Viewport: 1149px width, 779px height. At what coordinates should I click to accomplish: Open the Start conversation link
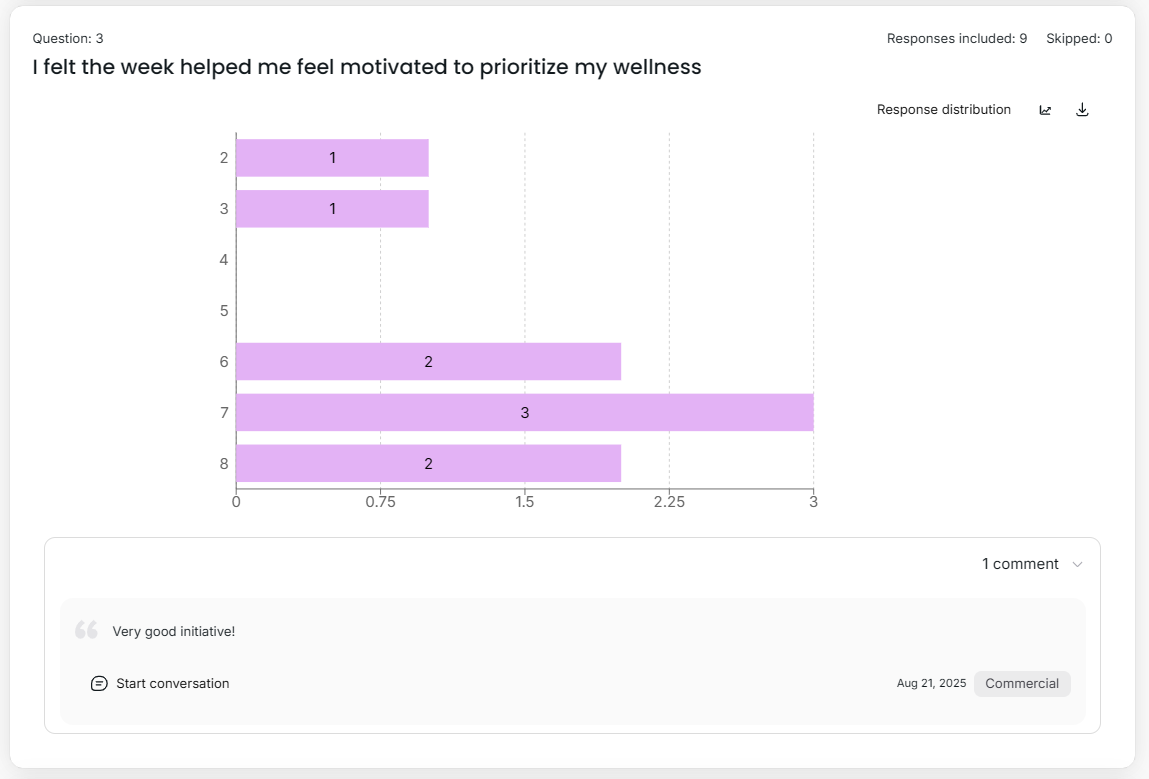tap(173, 683)
